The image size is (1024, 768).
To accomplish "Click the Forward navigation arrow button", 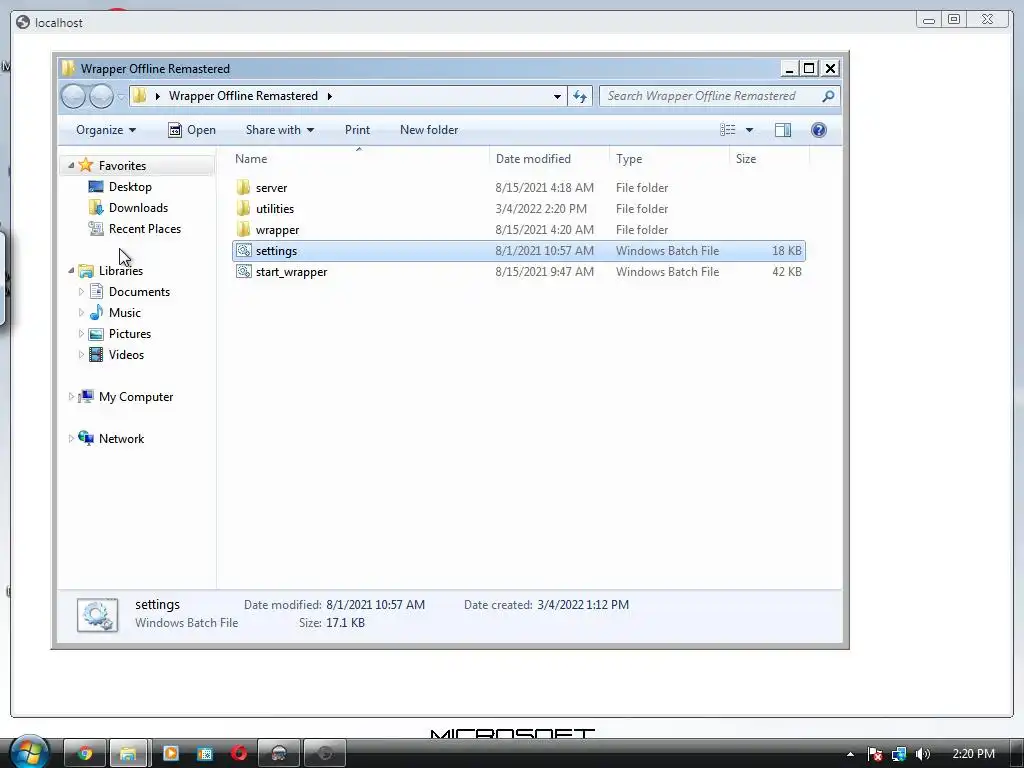I will pyautogui.click(x=101, y=97).
